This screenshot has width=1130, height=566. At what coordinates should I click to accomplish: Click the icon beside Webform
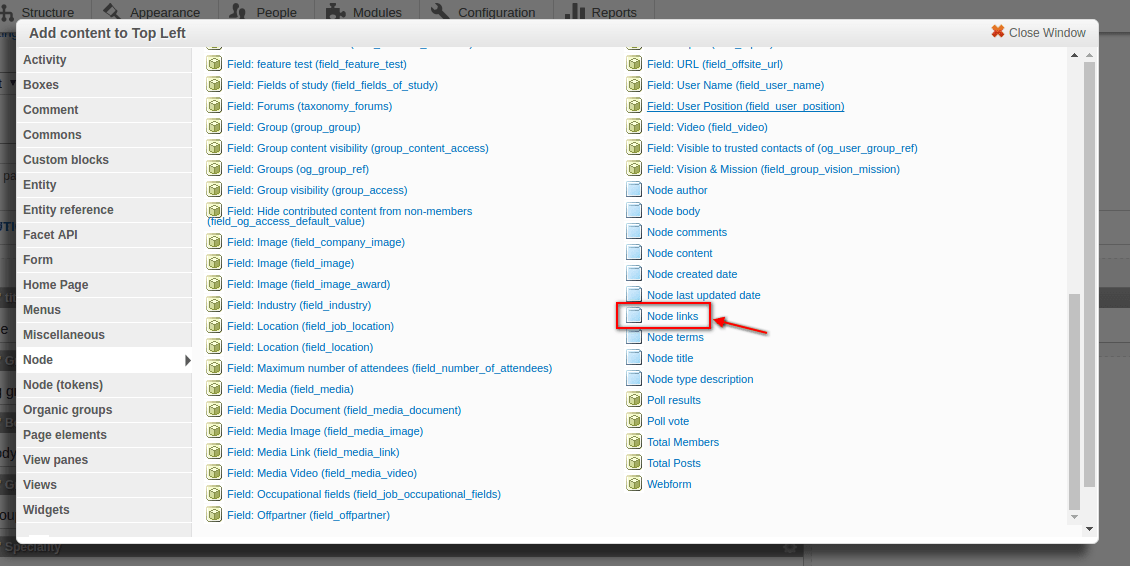634,483
